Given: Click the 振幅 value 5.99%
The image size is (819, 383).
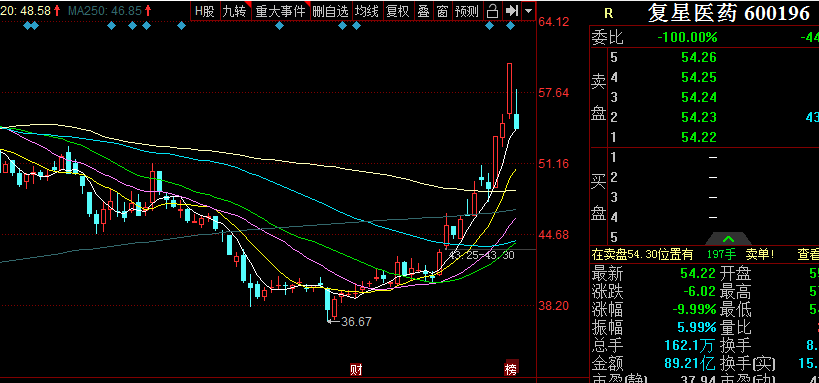Looking at the screenshot, I should [697, 328].
